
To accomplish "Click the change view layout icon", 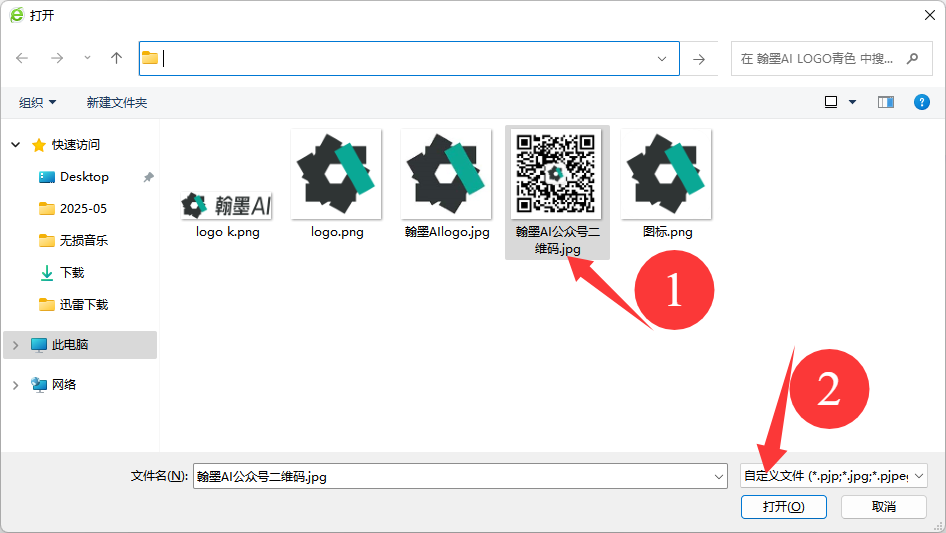I will coord(831,102).
